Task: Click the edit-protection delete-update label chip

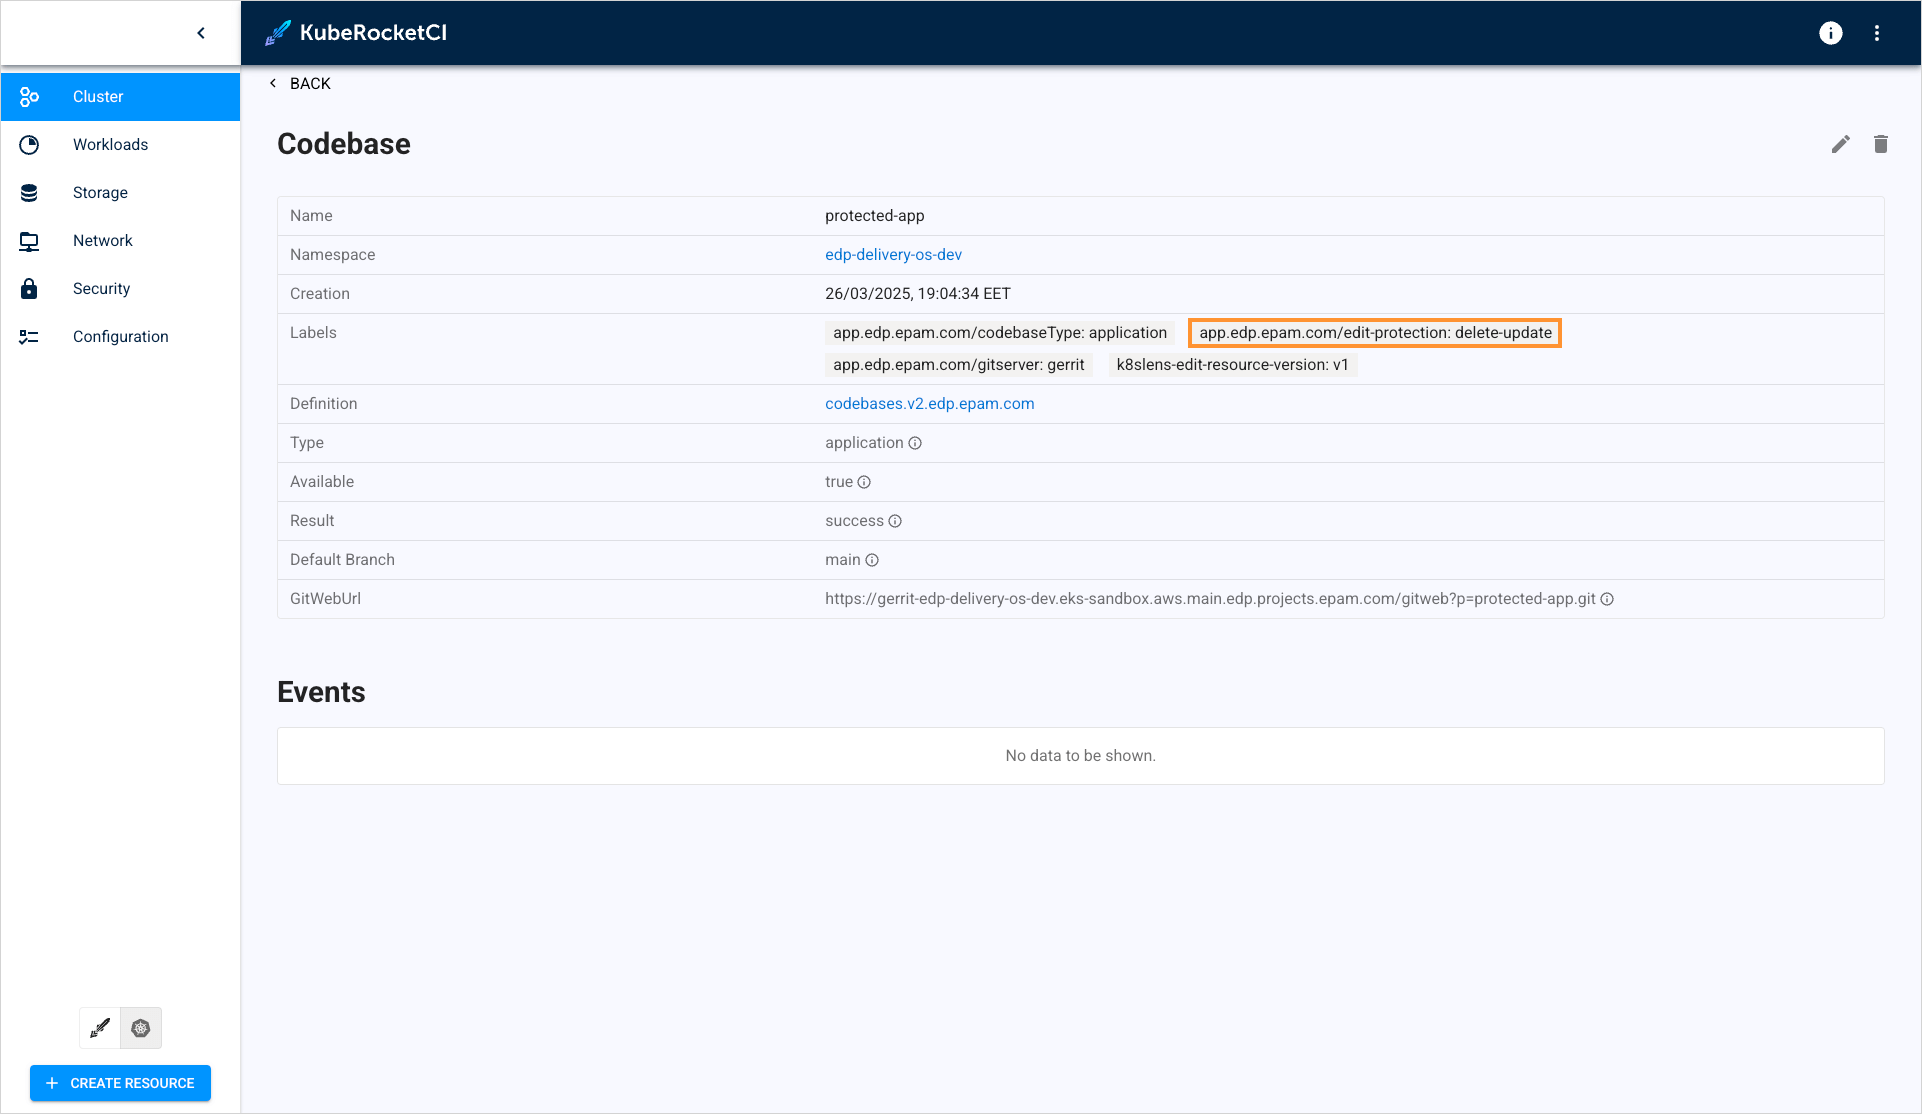Action: pos(1374,333)
